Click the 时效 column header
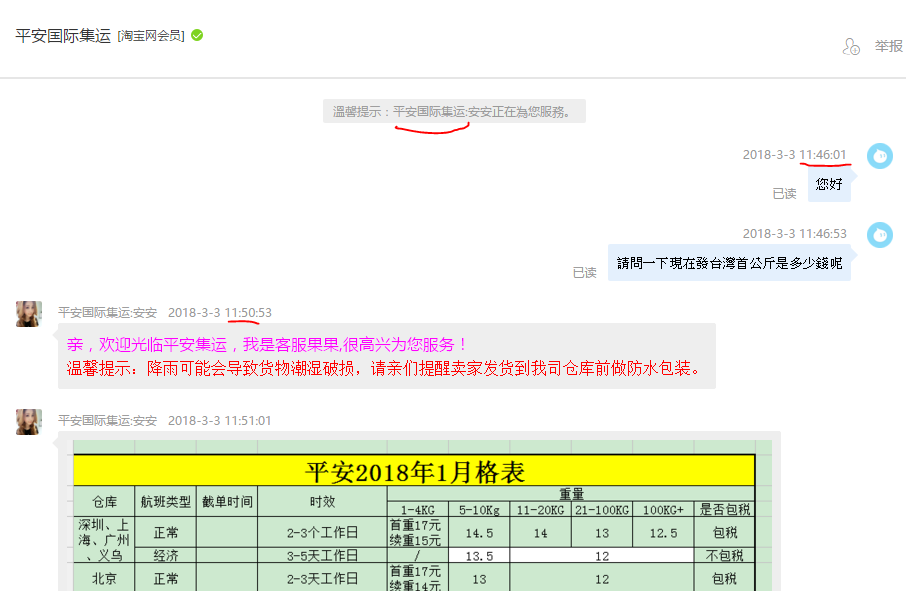The height and width of the screenshot is (591, 906). (322, 501)
